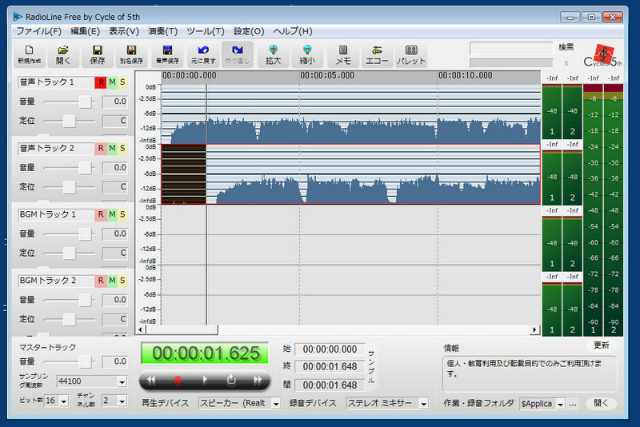Open the 編集(E) menu

point(85,31)
